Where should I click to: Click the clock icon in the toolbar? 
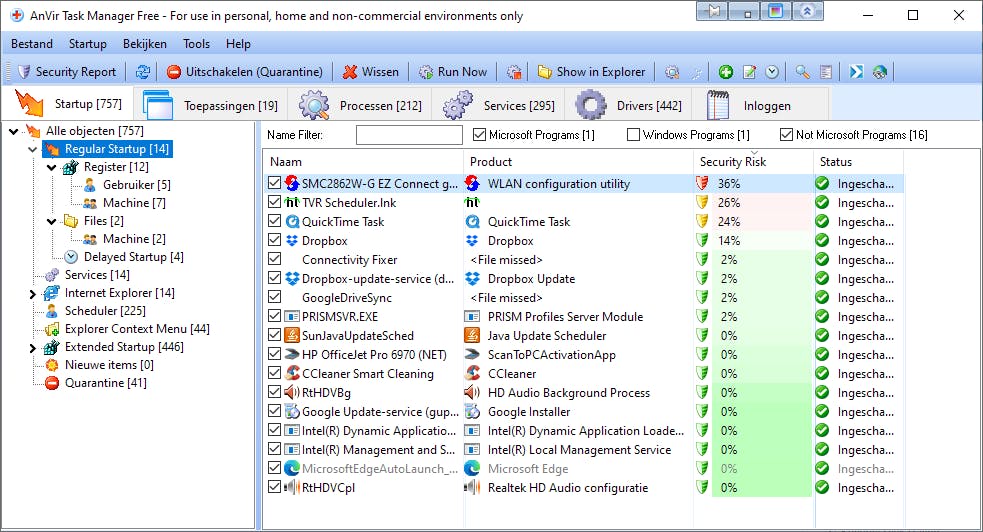point(772,72)
